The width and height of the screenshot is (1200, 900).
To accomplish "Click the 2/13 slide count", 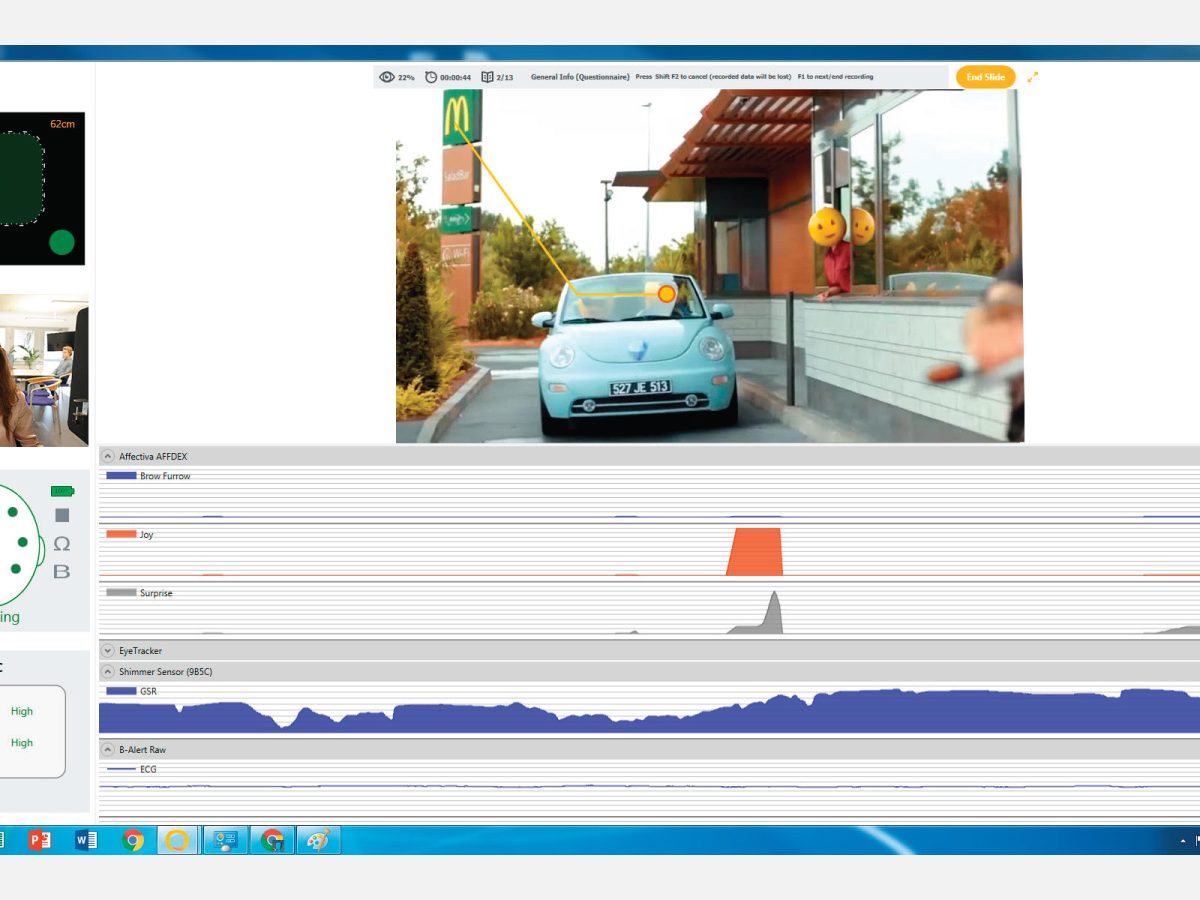I will [x=505, y=77].
